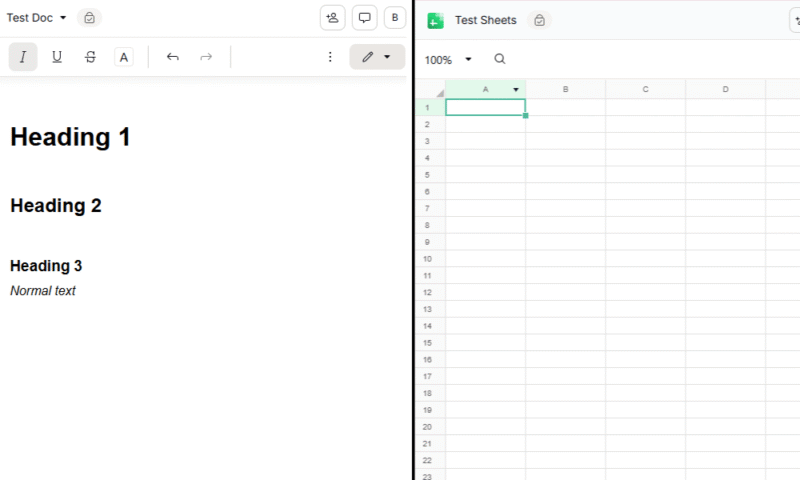This screenshot has height=480, width=800.
Task: Open the three-dot more options menu
Action: tap(330, 57)
